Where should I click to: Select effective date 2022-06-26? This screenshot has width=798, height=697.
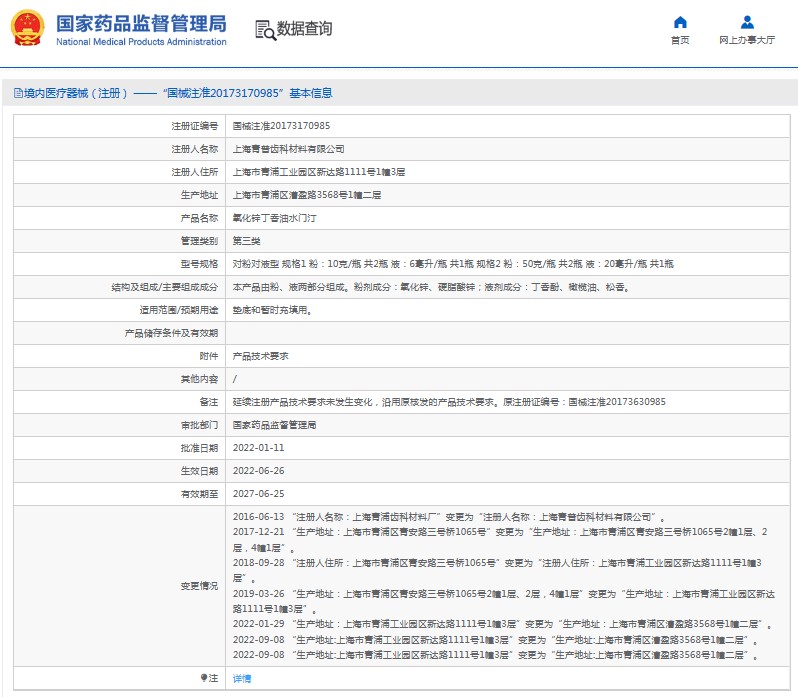[x=259, y=471]
